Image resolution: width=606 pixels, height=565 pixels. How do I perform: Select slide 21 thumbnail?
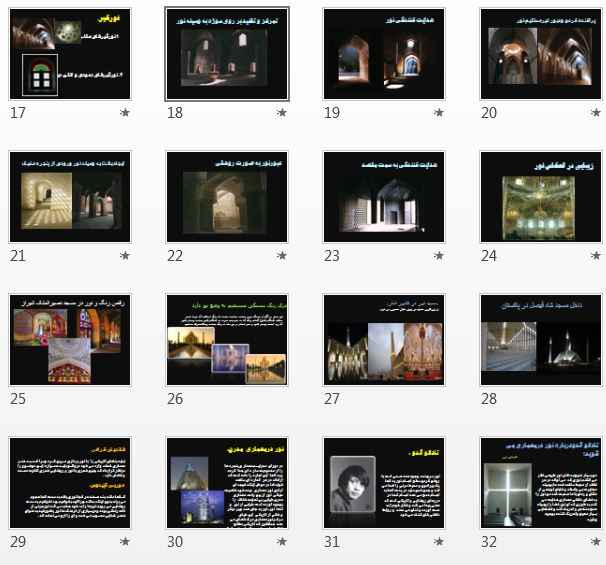[69, 197]
